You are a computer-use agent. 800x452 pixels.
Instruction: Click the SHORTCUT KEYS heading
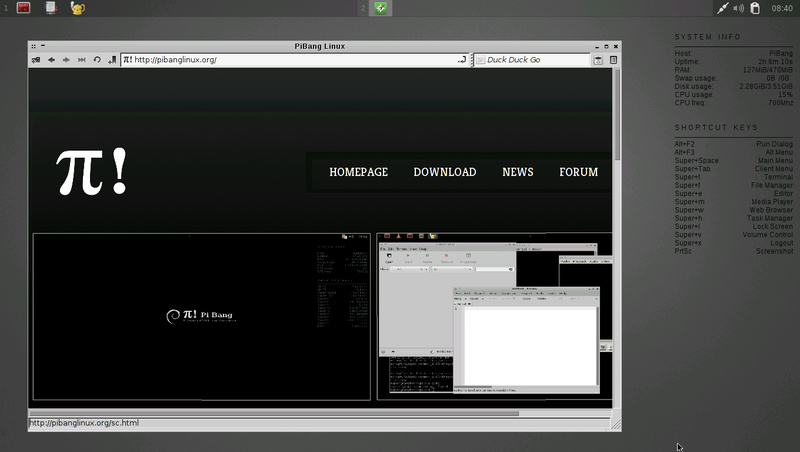(x=716, y=128)
